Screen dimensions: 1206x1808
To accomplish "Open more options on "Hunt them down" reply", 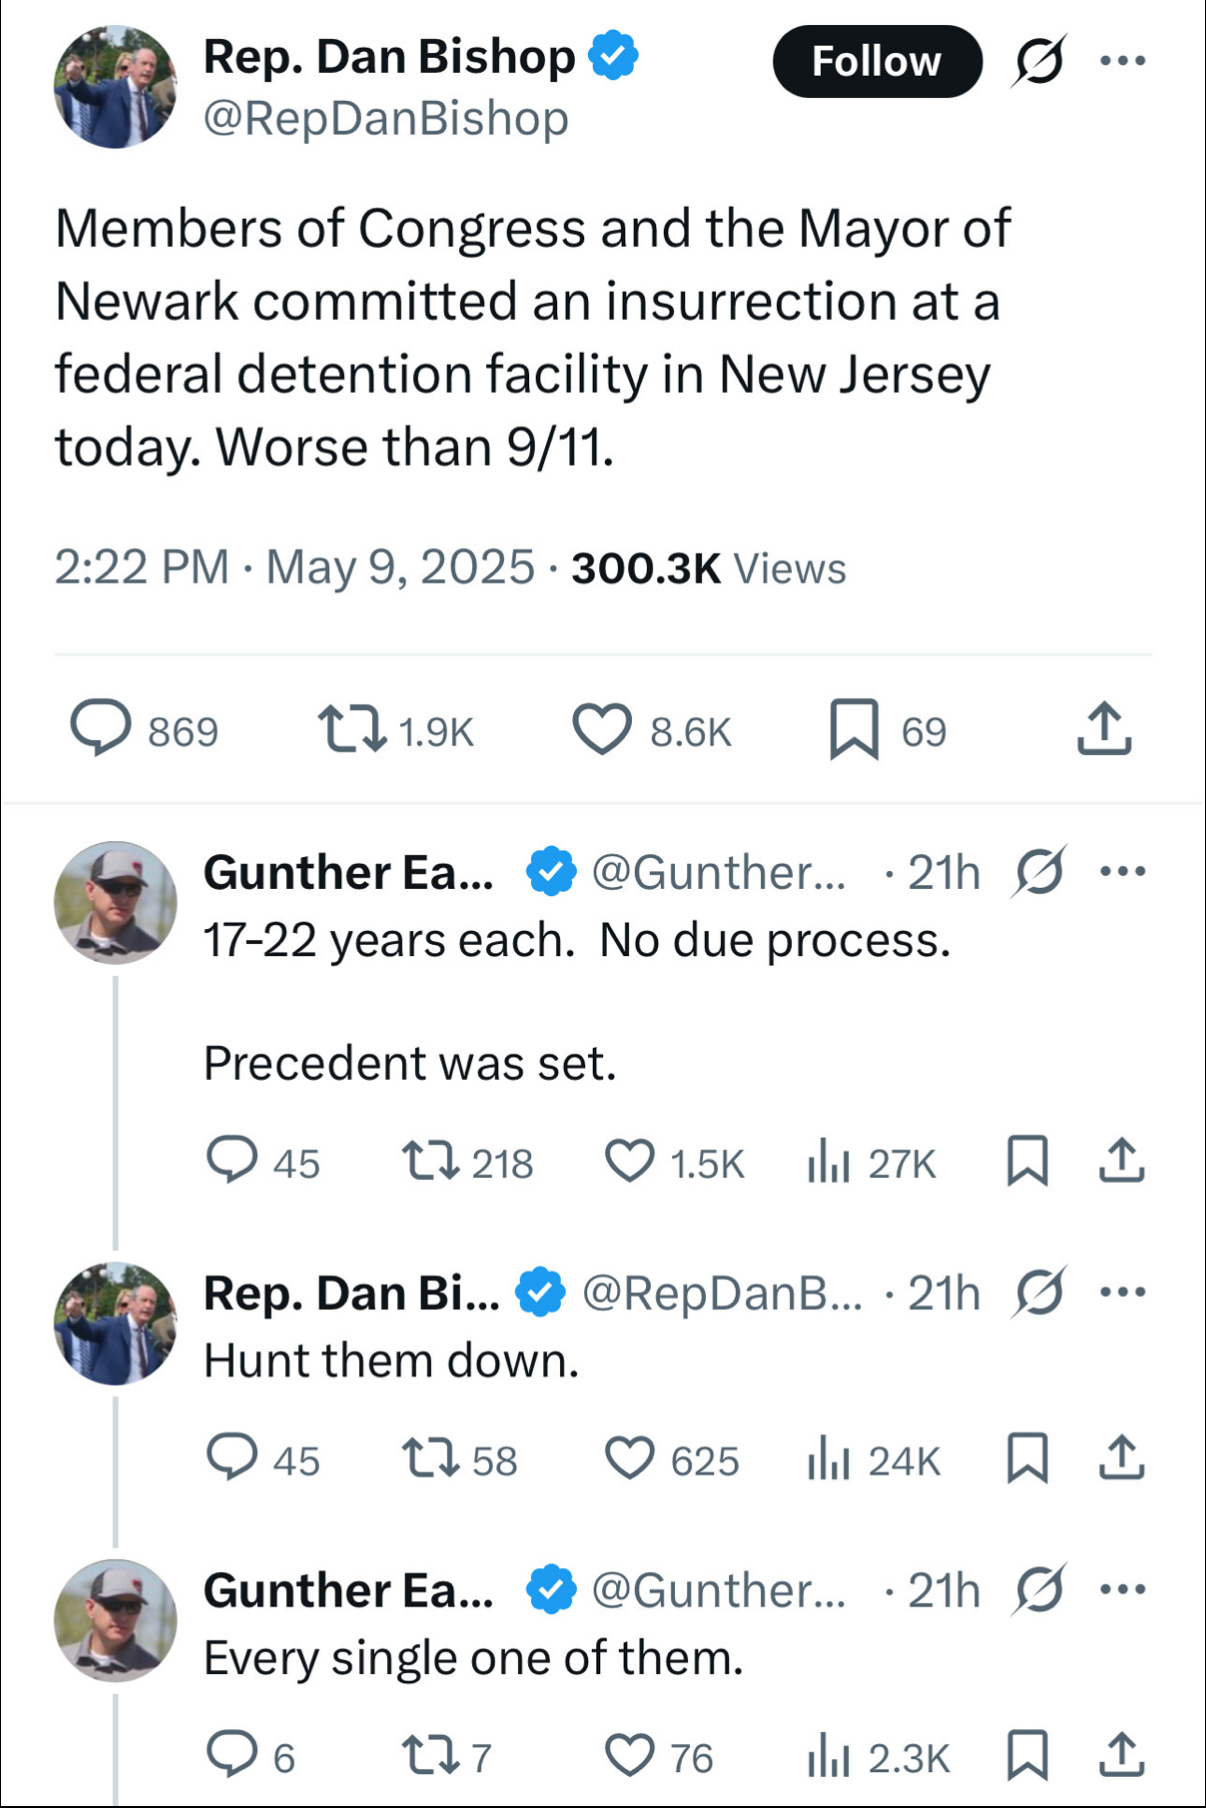I will pyautogui.click(x=1122, y=1292).
